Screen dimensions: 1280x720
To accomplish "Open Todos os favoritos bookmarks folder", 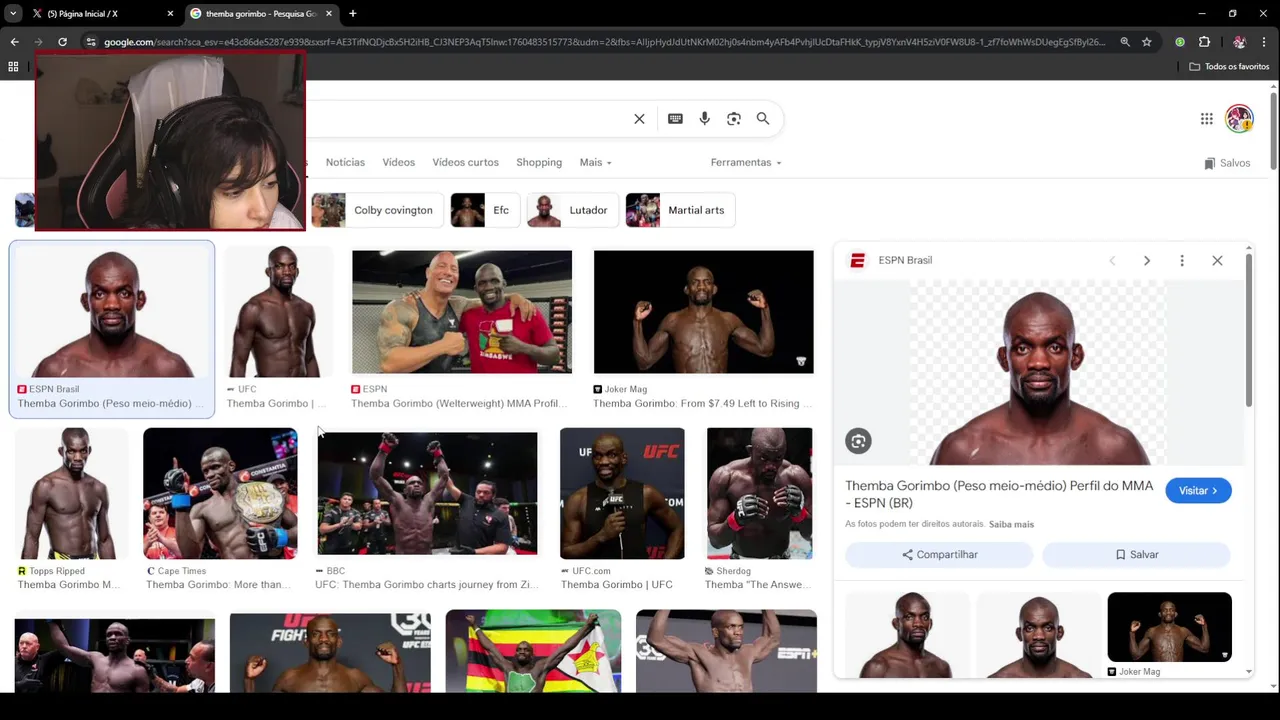I will (1230, 66).
